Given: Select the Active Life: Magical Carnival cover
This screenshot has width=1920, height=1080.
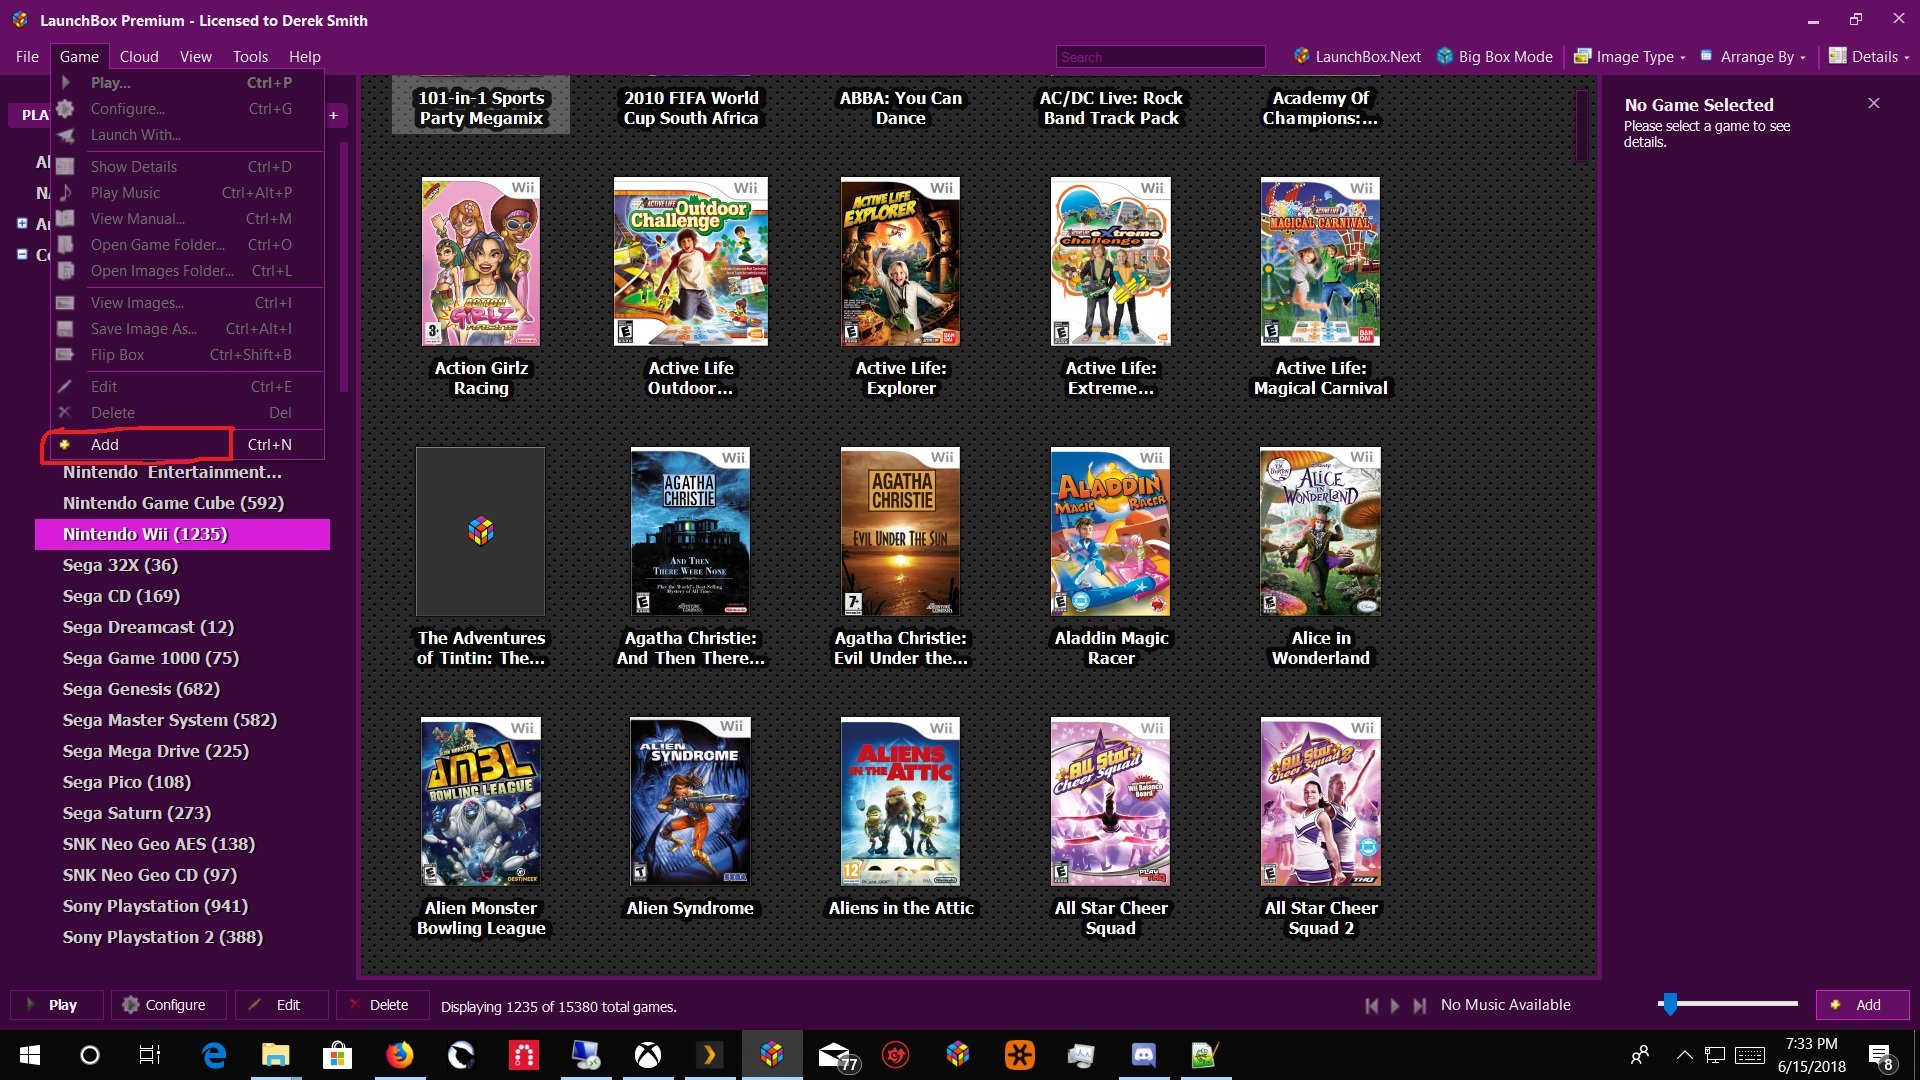Looking at the screenshot, I should (x=1321, y=262).
